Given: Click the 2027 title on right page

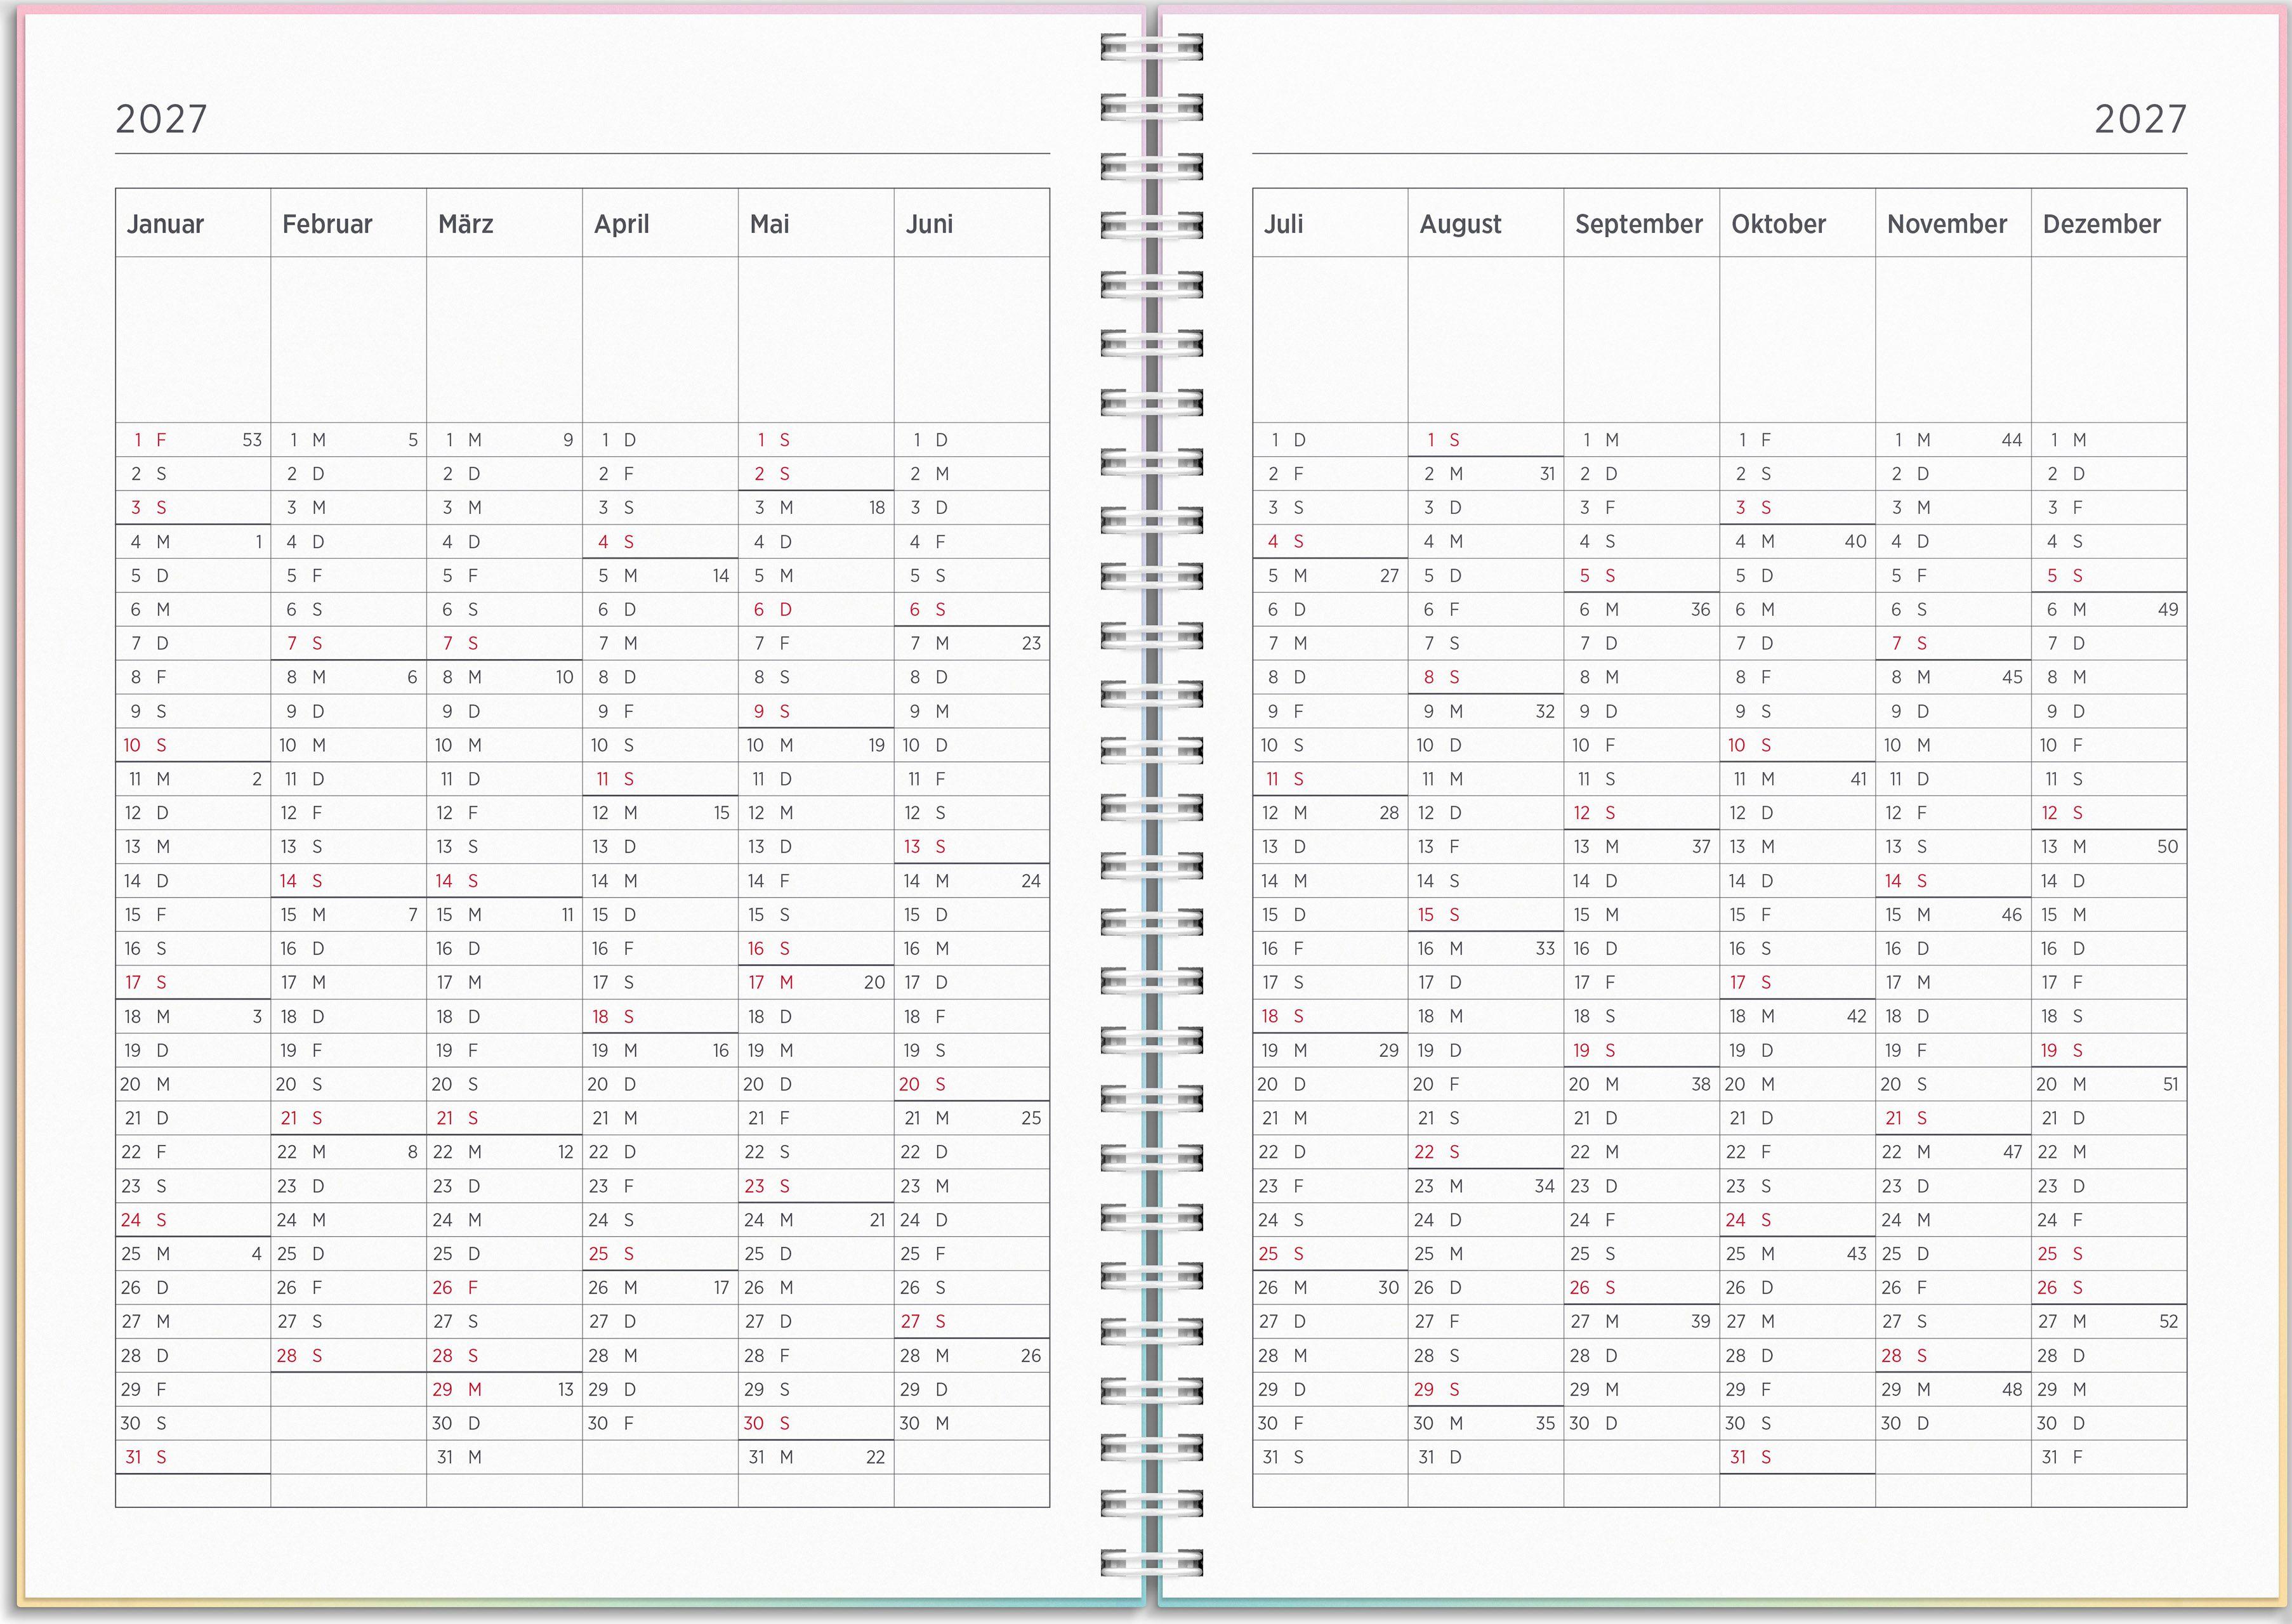Looking at the screenshot, I should point(2140,119).
